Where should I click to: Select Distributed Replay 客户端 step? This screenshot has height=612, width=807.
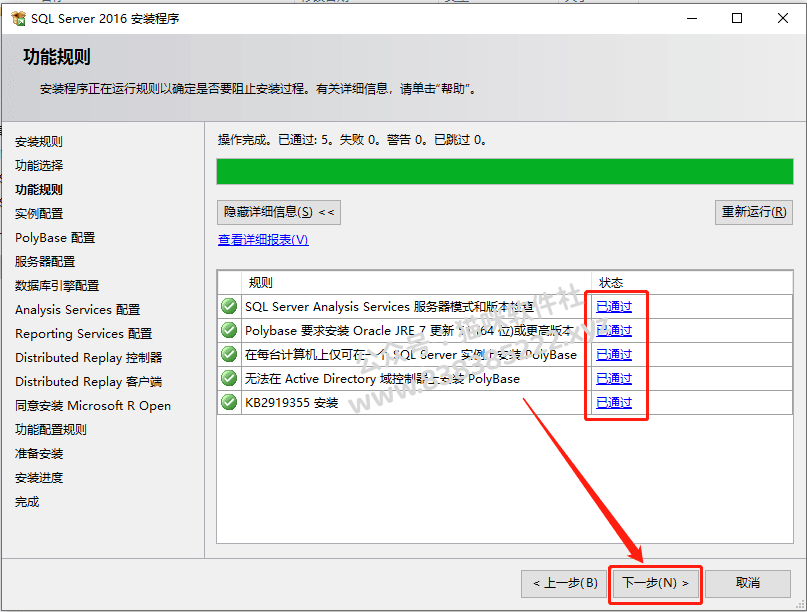click(89, 382)
